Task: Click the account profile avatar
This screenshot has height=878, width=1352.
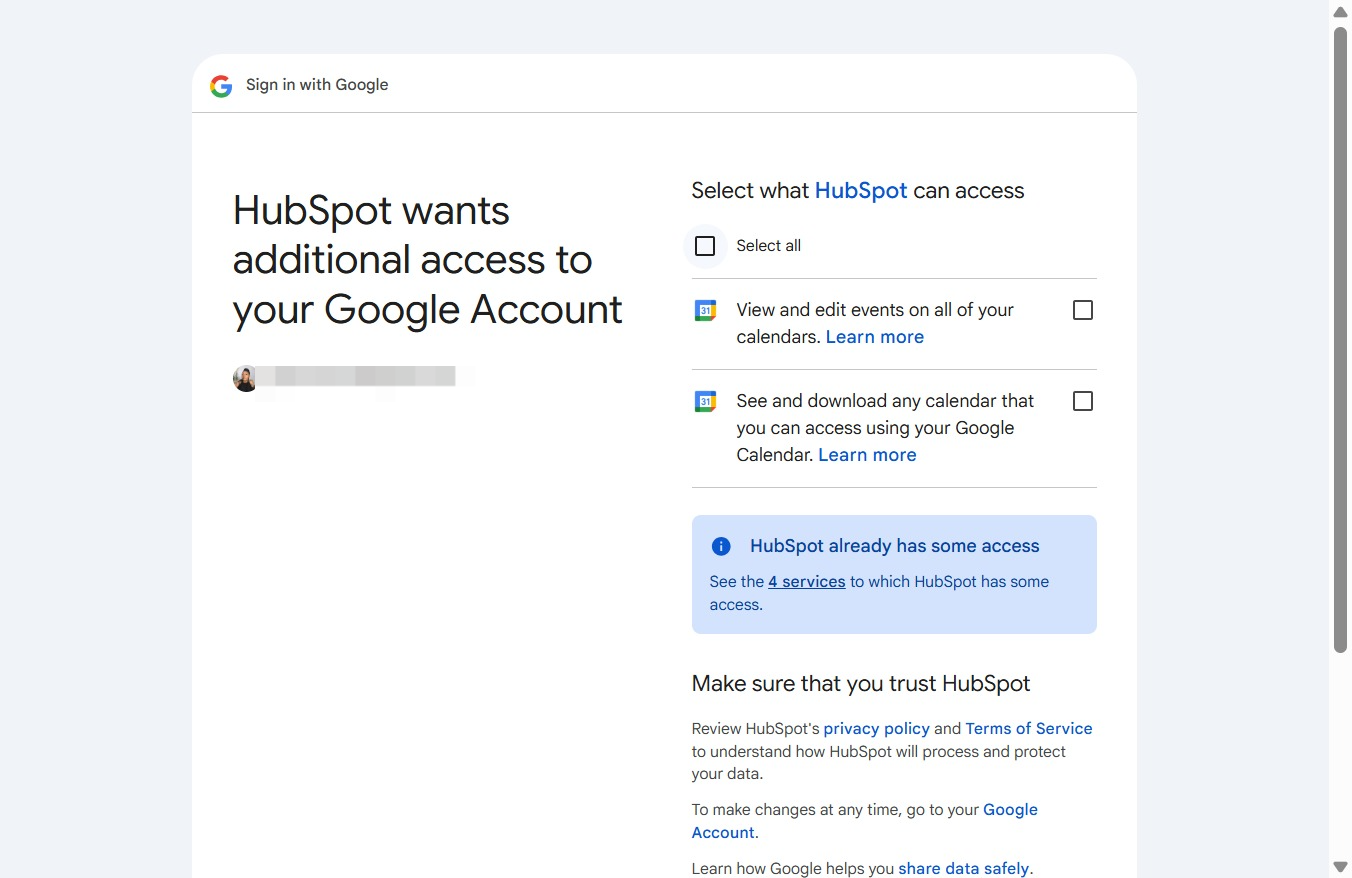Action: tap(245, 378)
